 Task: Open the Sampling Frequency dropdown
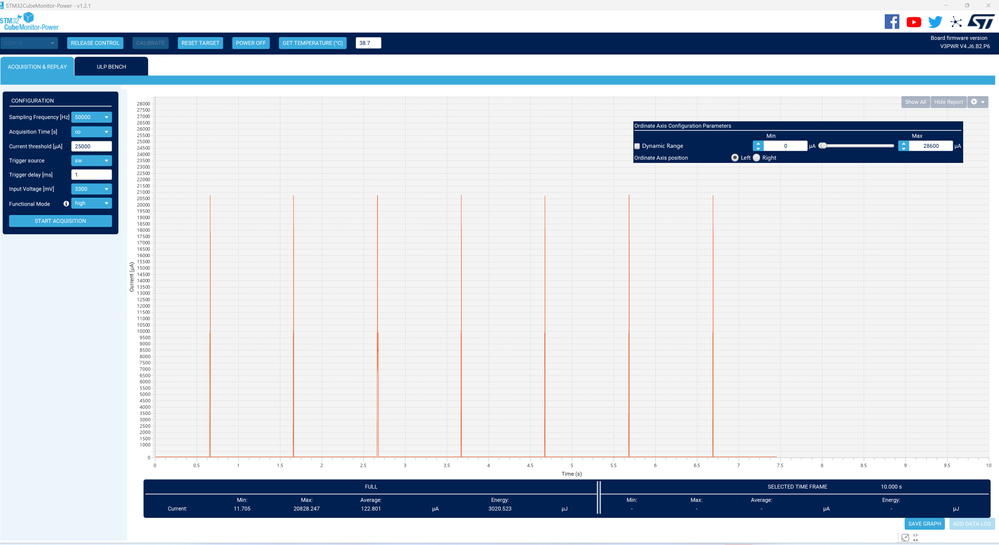[91, 117]
